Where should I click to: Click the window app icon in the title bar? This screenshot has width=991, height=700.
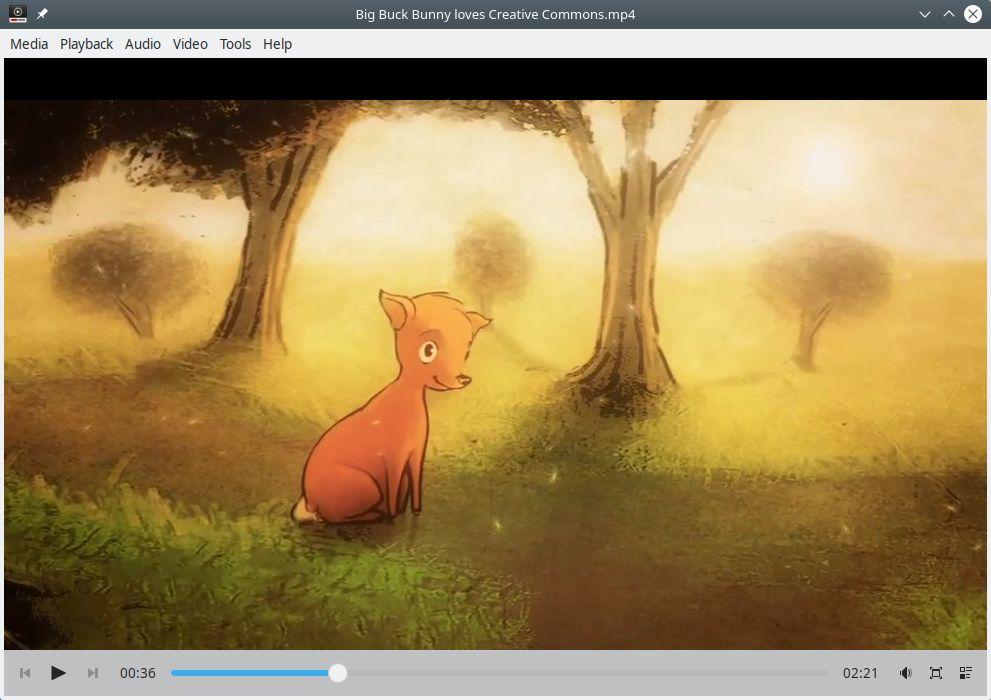tap(18, 14)
